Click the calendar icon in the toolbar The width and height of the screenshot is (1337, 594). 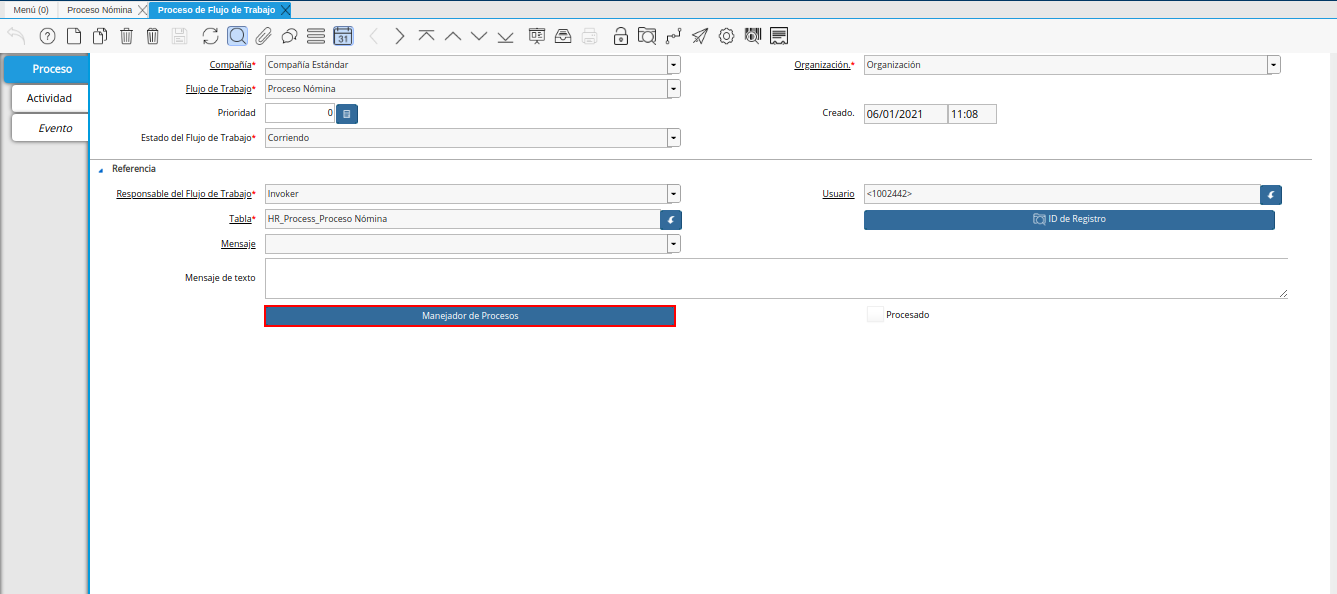click(342, 37)
